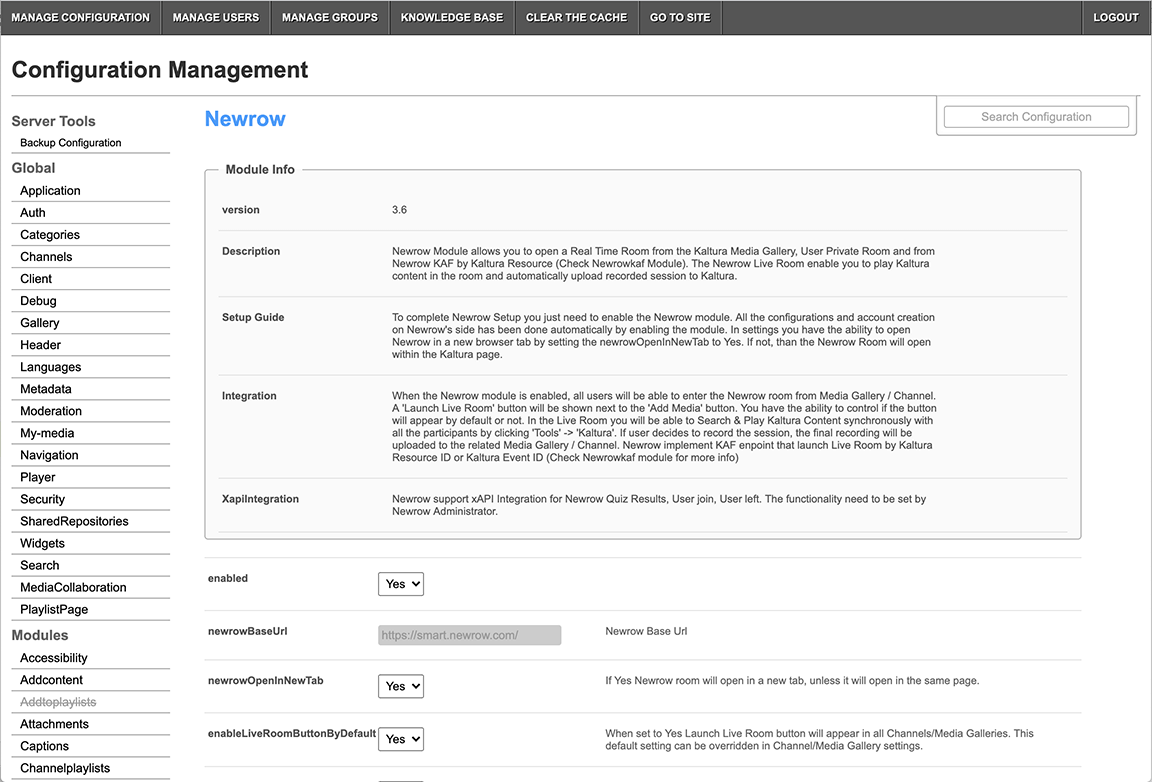Open the Knowledge Base

coord(452,17)
